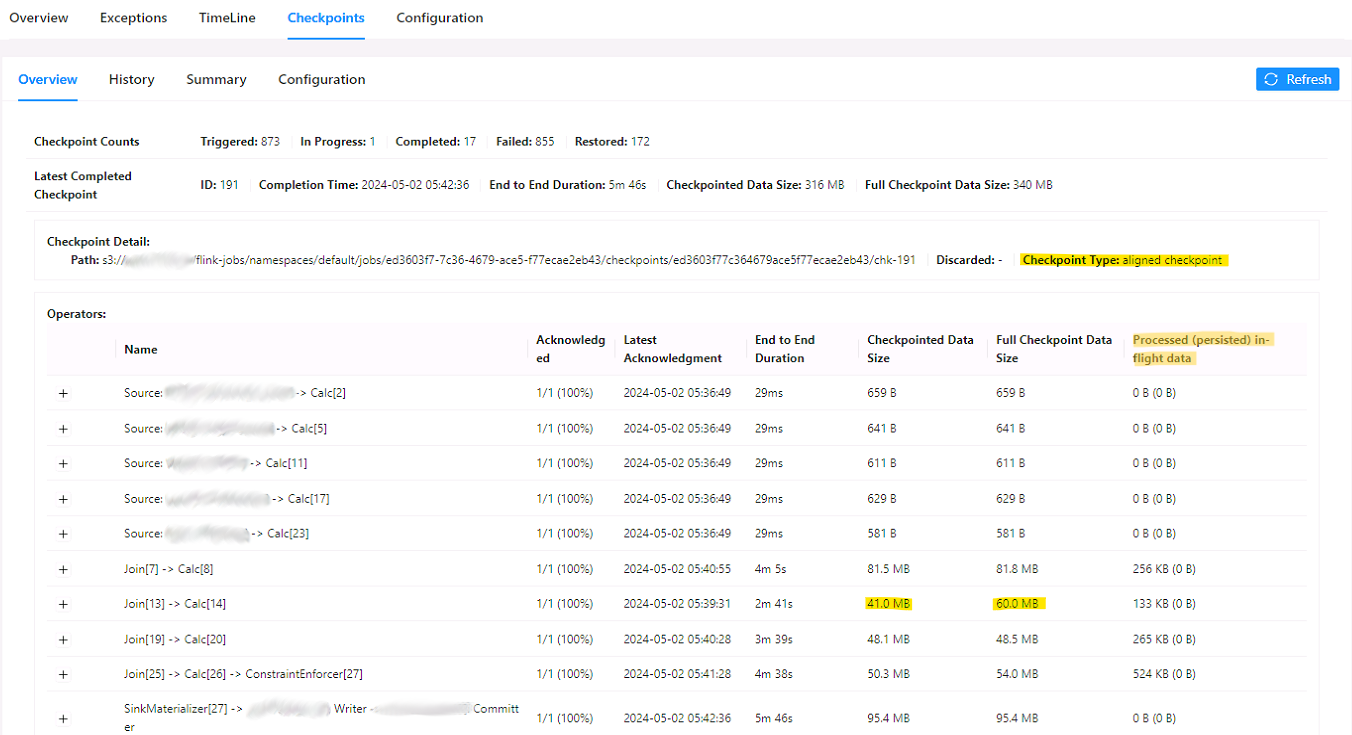Click the Processed (persisted) in-flight data header

tap(1202, 349)
